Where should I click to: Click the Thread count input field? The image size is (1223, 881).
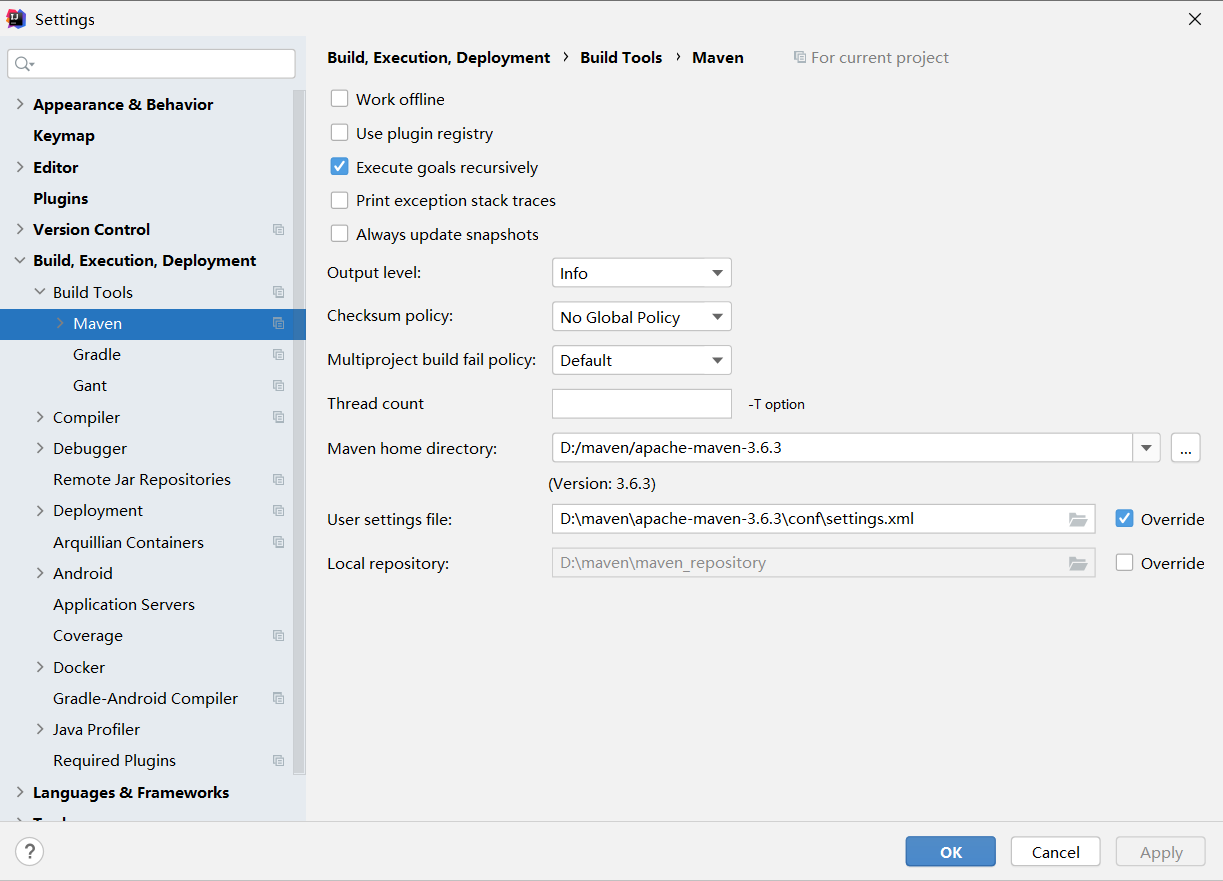(642, 404)
